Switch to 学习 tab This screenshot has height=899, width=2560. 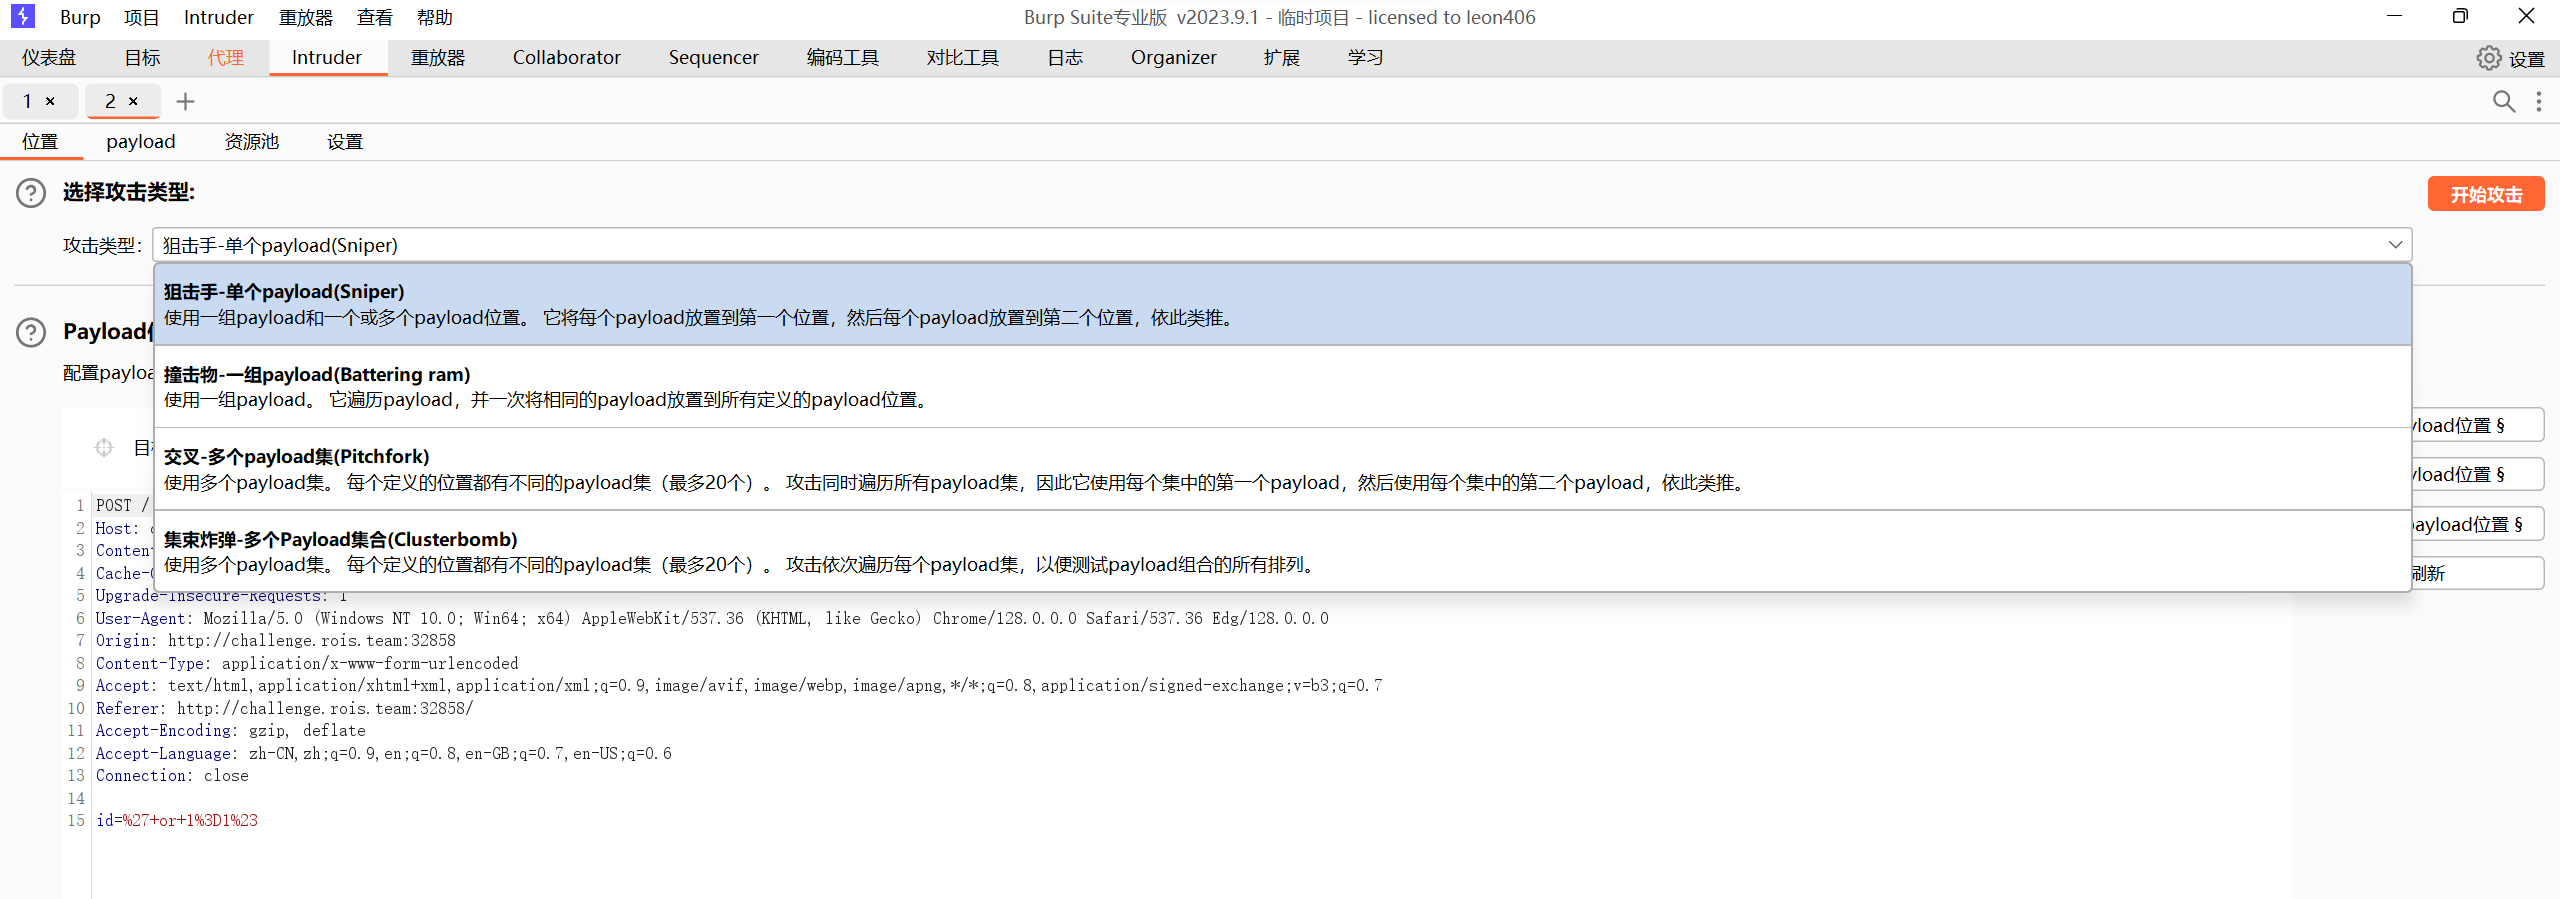(1365, 57)
